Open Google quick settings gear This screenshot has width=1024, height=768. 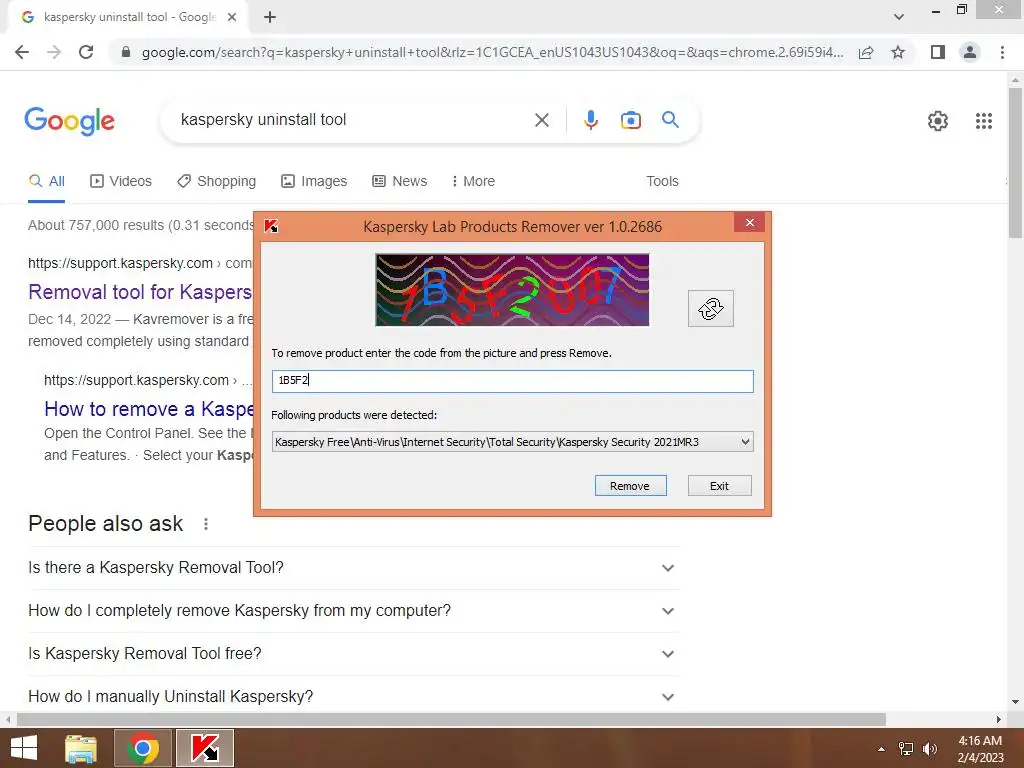coord(938,121)
